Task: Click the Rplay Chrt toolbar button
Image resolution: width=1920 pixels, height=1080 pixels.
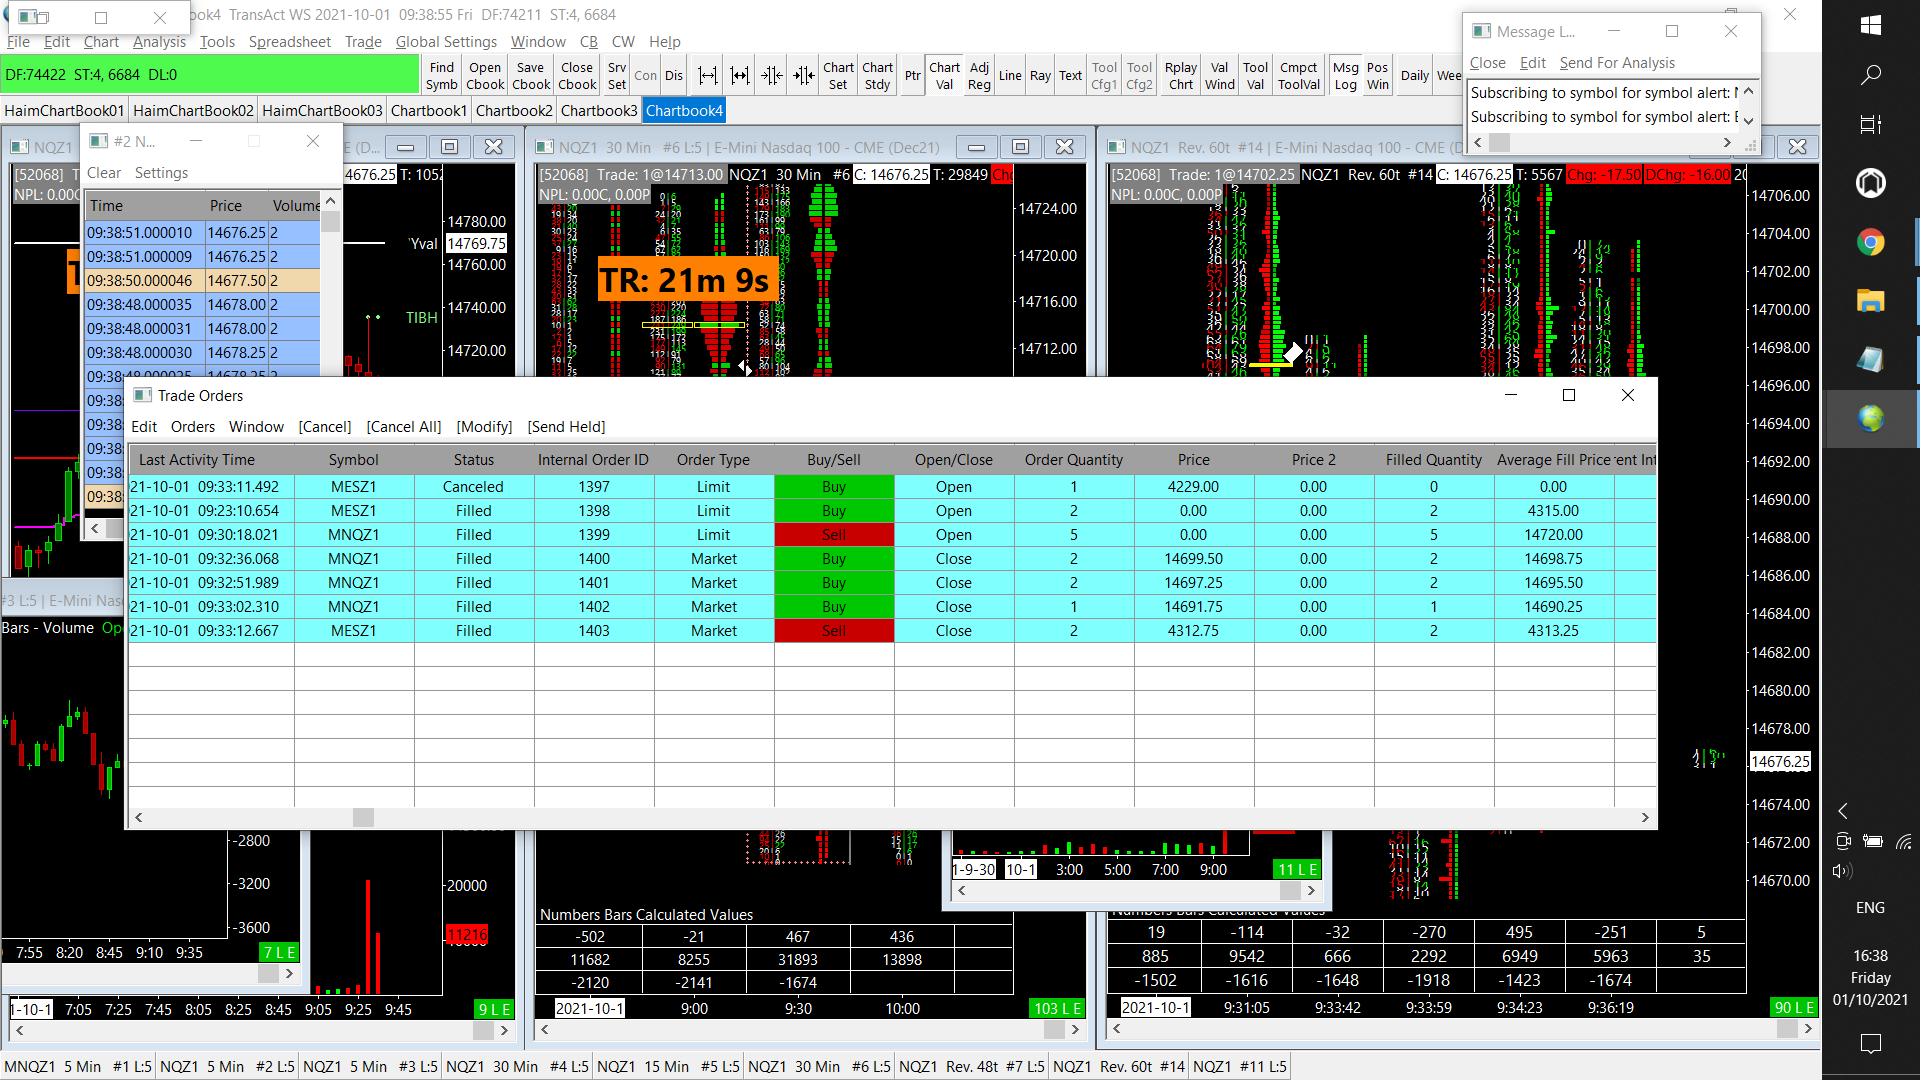Action: point(1180,76)
